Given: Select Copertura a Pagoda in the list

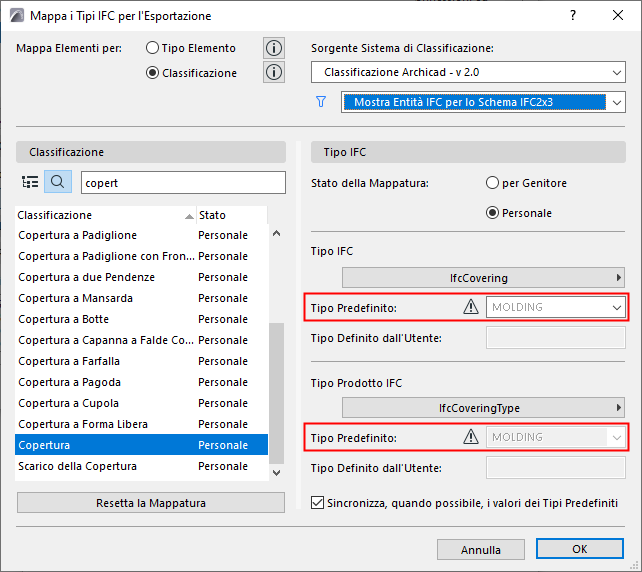Looking at the screenshot, I should click(x=70, y=382).
